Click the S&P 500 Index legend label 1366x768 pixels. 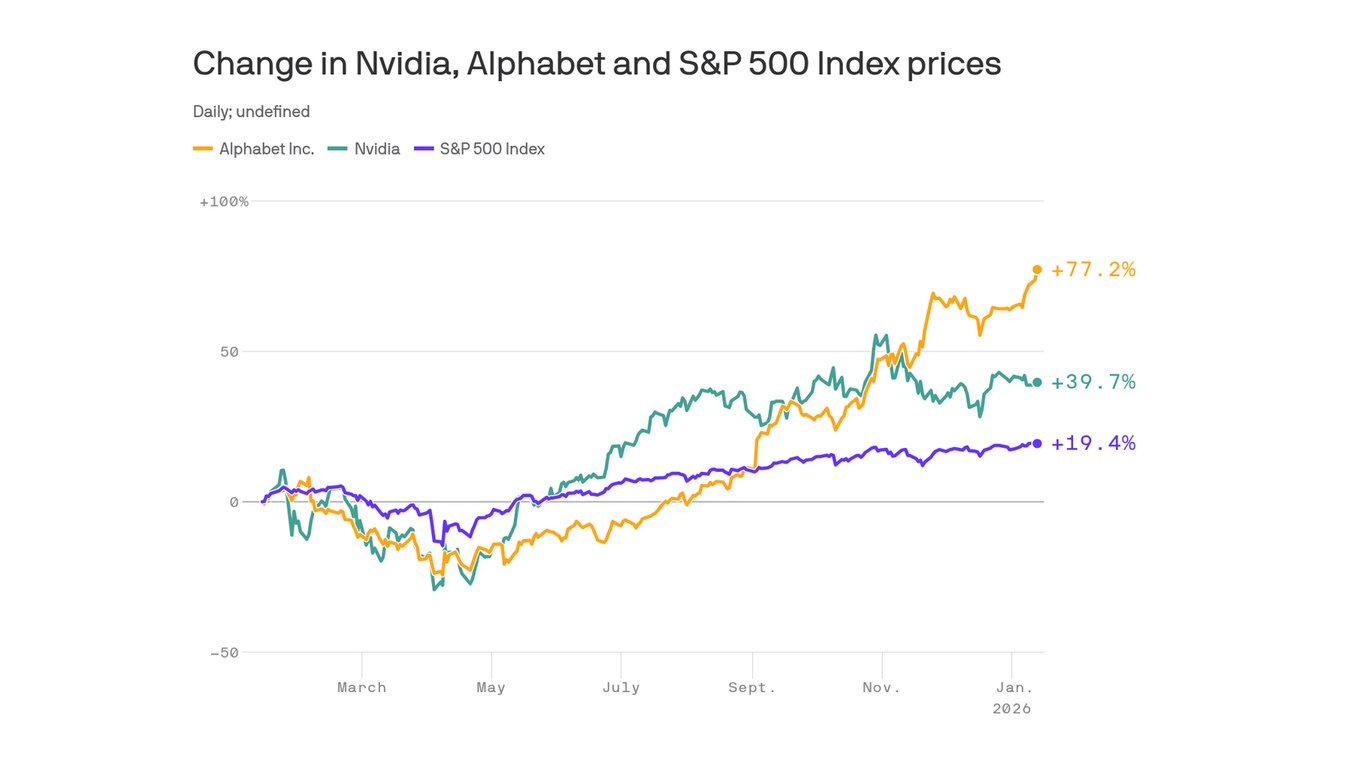click(x=492, y=149)
